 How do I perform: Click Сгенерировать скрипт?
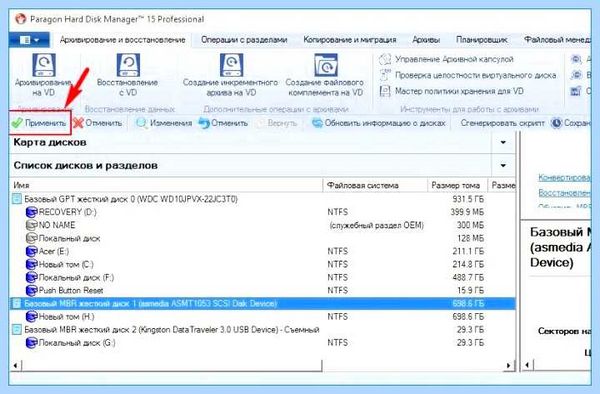[502, 123]
